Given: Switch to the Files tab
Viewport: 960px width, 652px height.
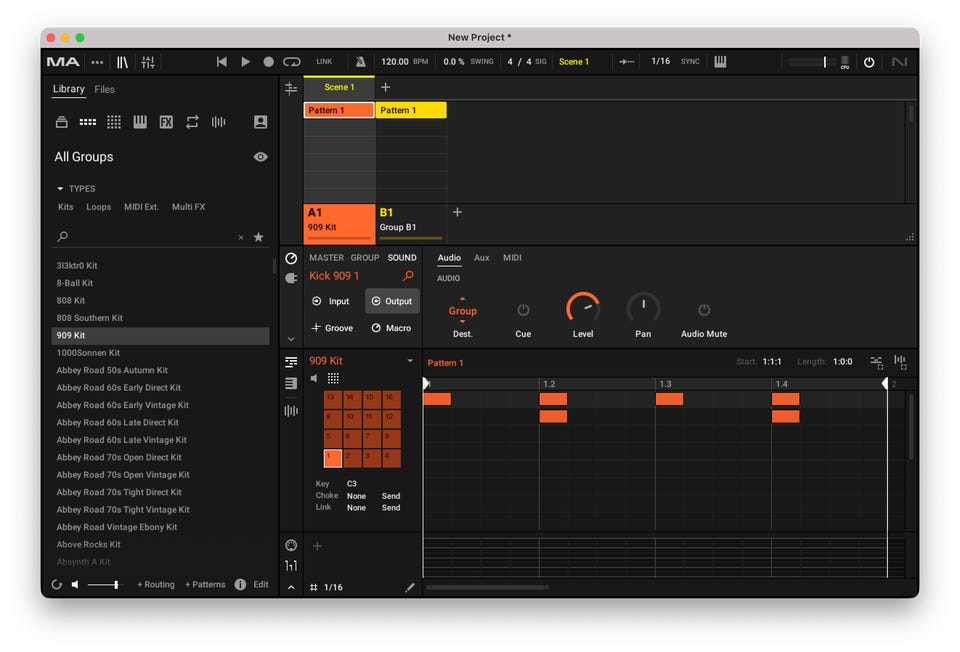Looking at the screenshot, I should click(x=104, y=89).
